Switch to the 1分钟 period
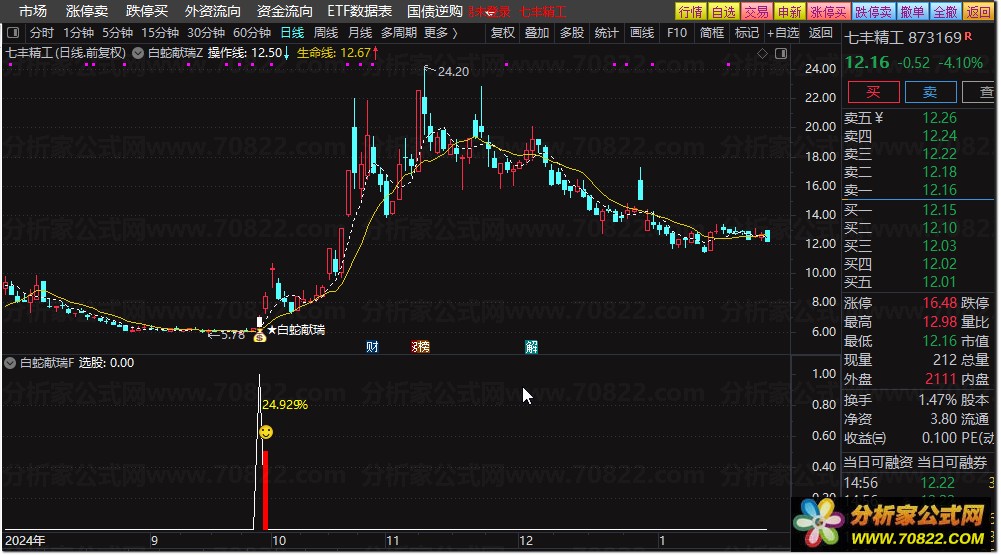 click(x=79, y=33)
